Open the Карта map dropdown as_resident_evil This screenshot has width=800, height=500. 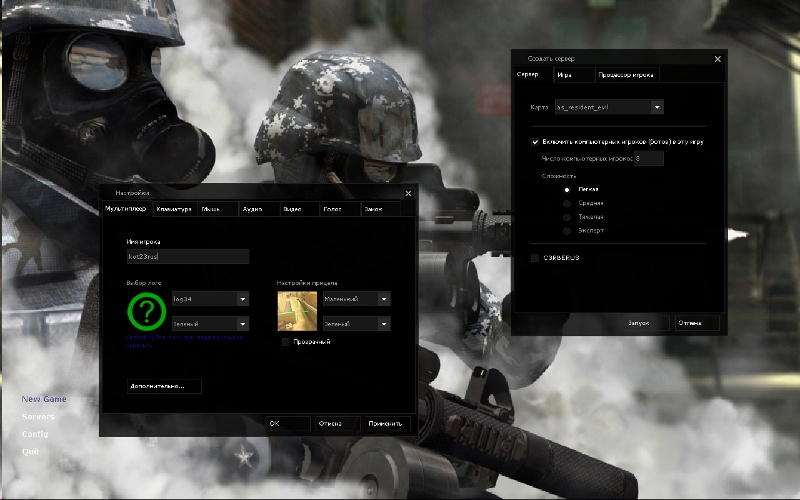(x=609, y=107)
